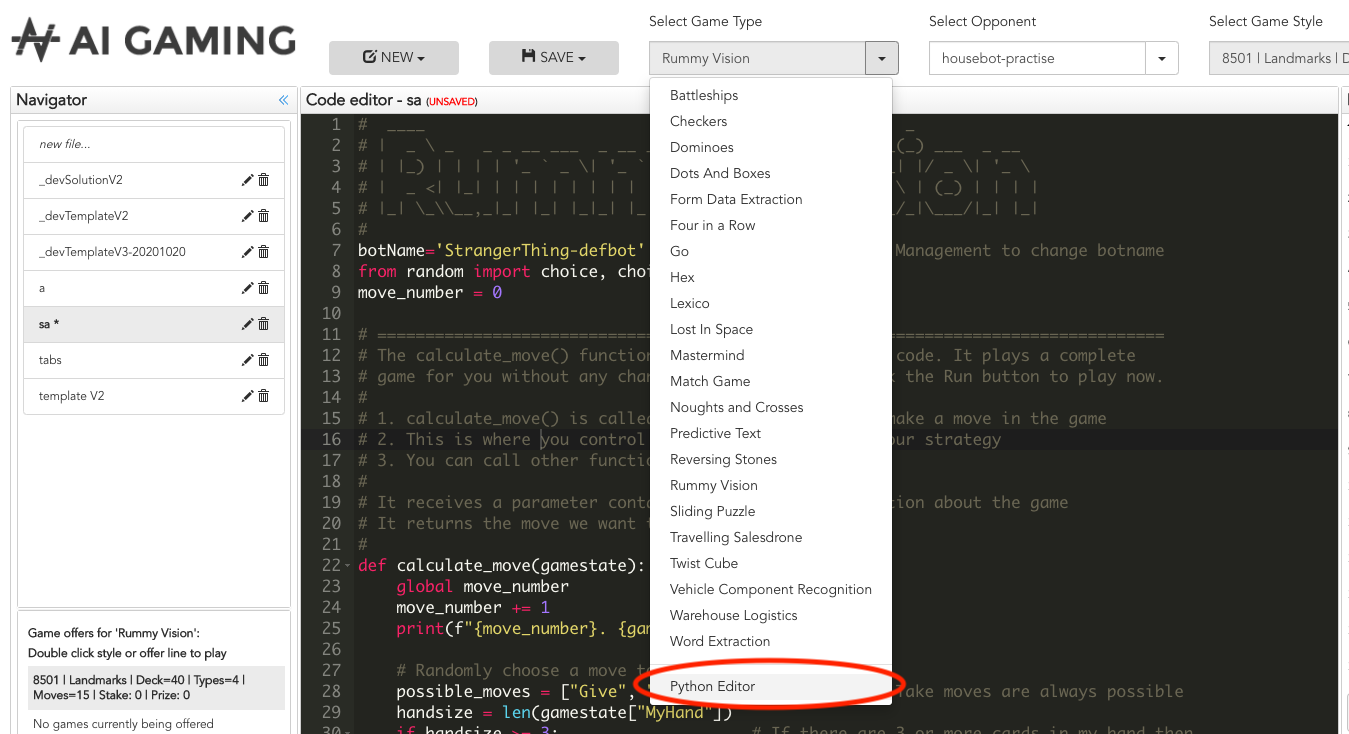Image resolution: width=1349 pixels, height=734 pixels.
Task: Select Word Extraction option
Action: pos(770,641)
